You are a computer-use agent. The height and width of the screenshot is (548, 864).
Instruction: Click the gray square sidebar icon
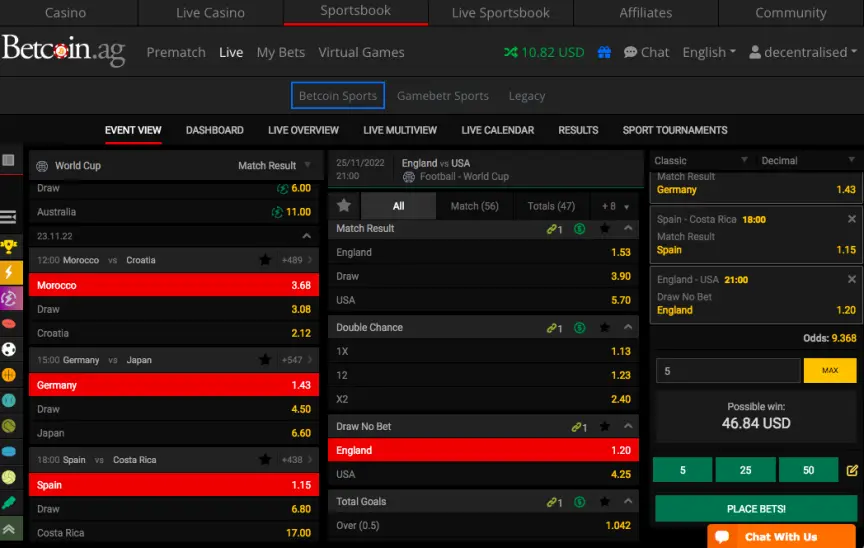tap(8, 160)
